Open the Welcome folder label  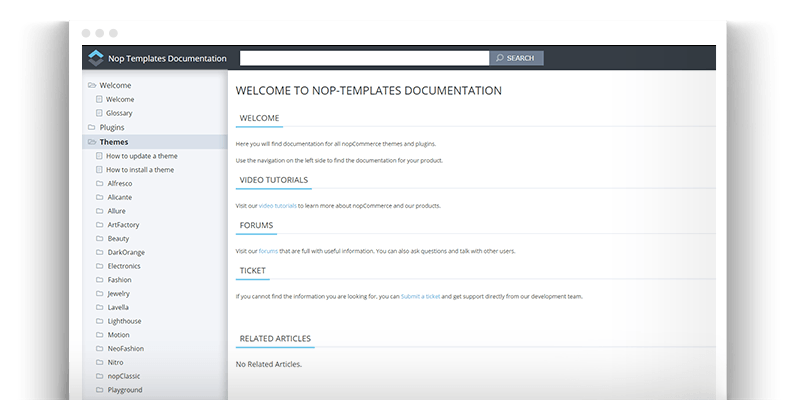click(x=115, y=85)
